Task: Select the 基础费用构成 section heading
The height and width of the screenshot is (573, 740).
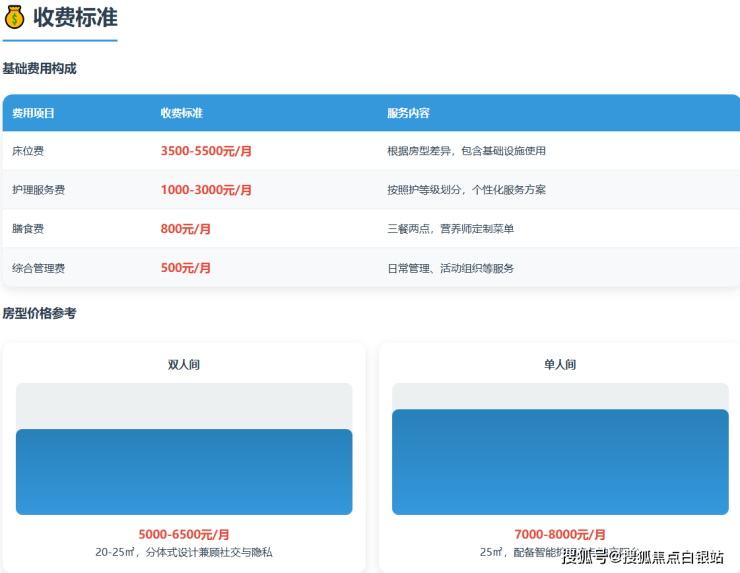Action: point(39,69)
